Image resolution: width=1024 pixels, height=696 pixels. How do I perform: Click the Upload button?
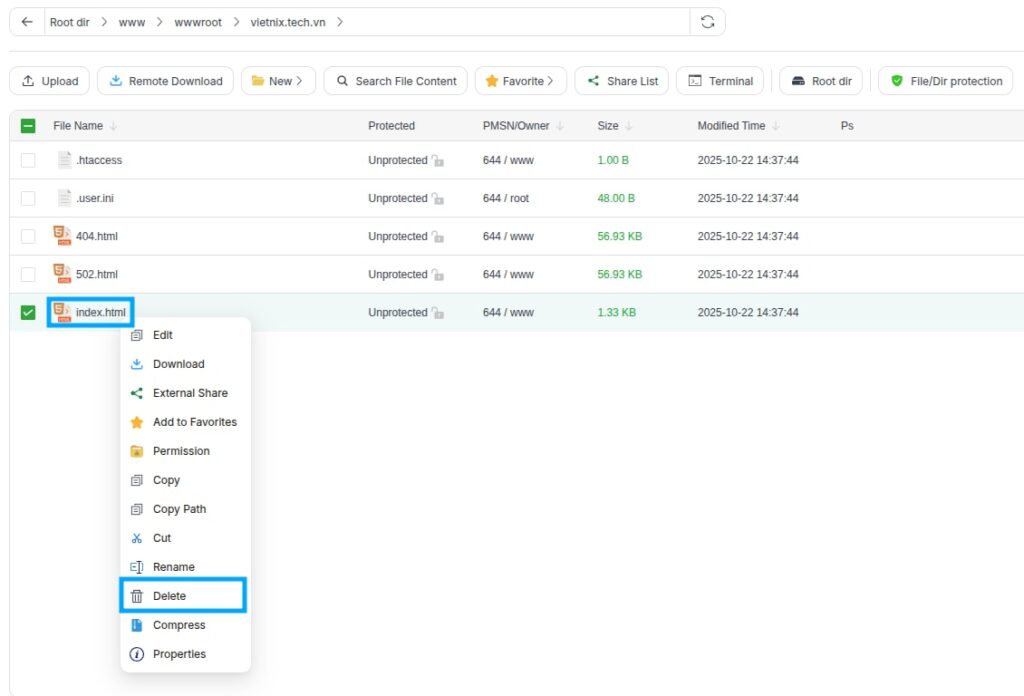tap(50, 81)
